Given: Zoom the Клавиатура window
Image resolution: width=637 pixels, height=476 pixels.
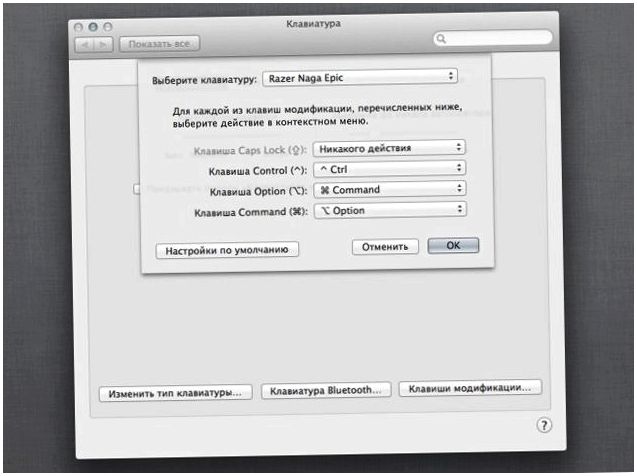Looking at the screenshot, I should pyautogui.click(x=108, y=27).
